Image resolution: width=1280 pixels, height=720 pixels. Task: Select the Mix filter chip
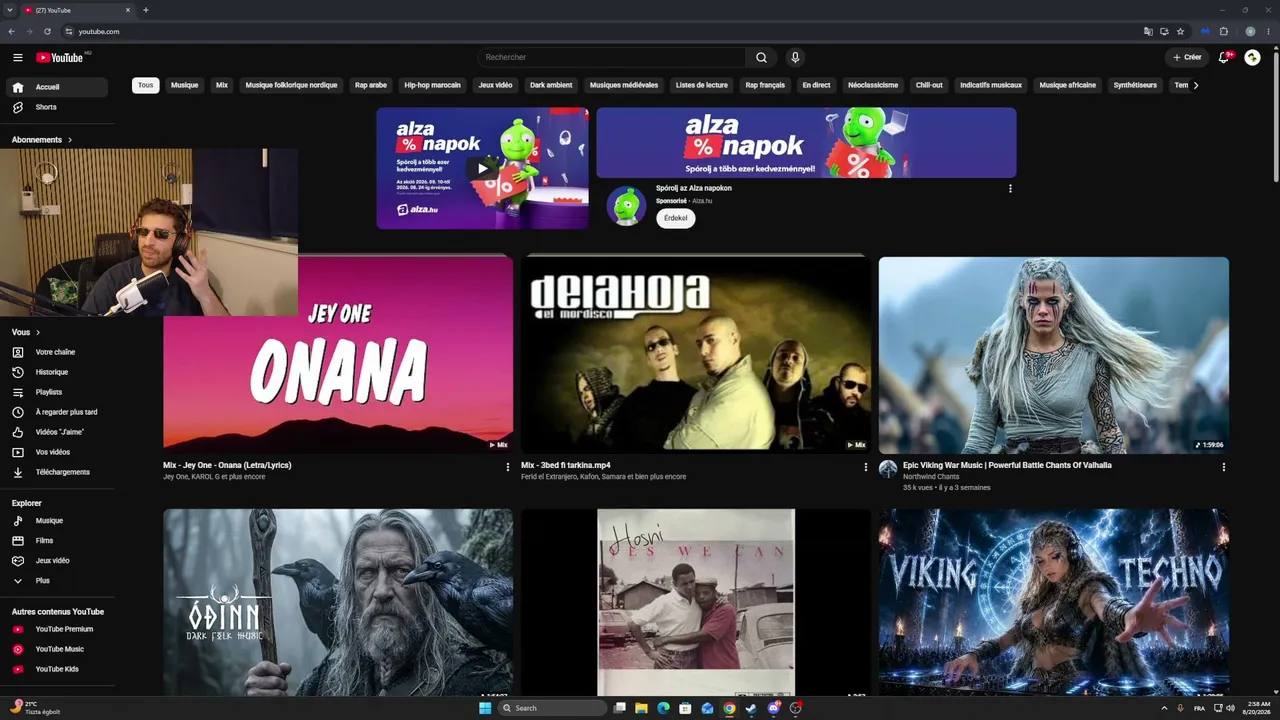pos(222,85)
